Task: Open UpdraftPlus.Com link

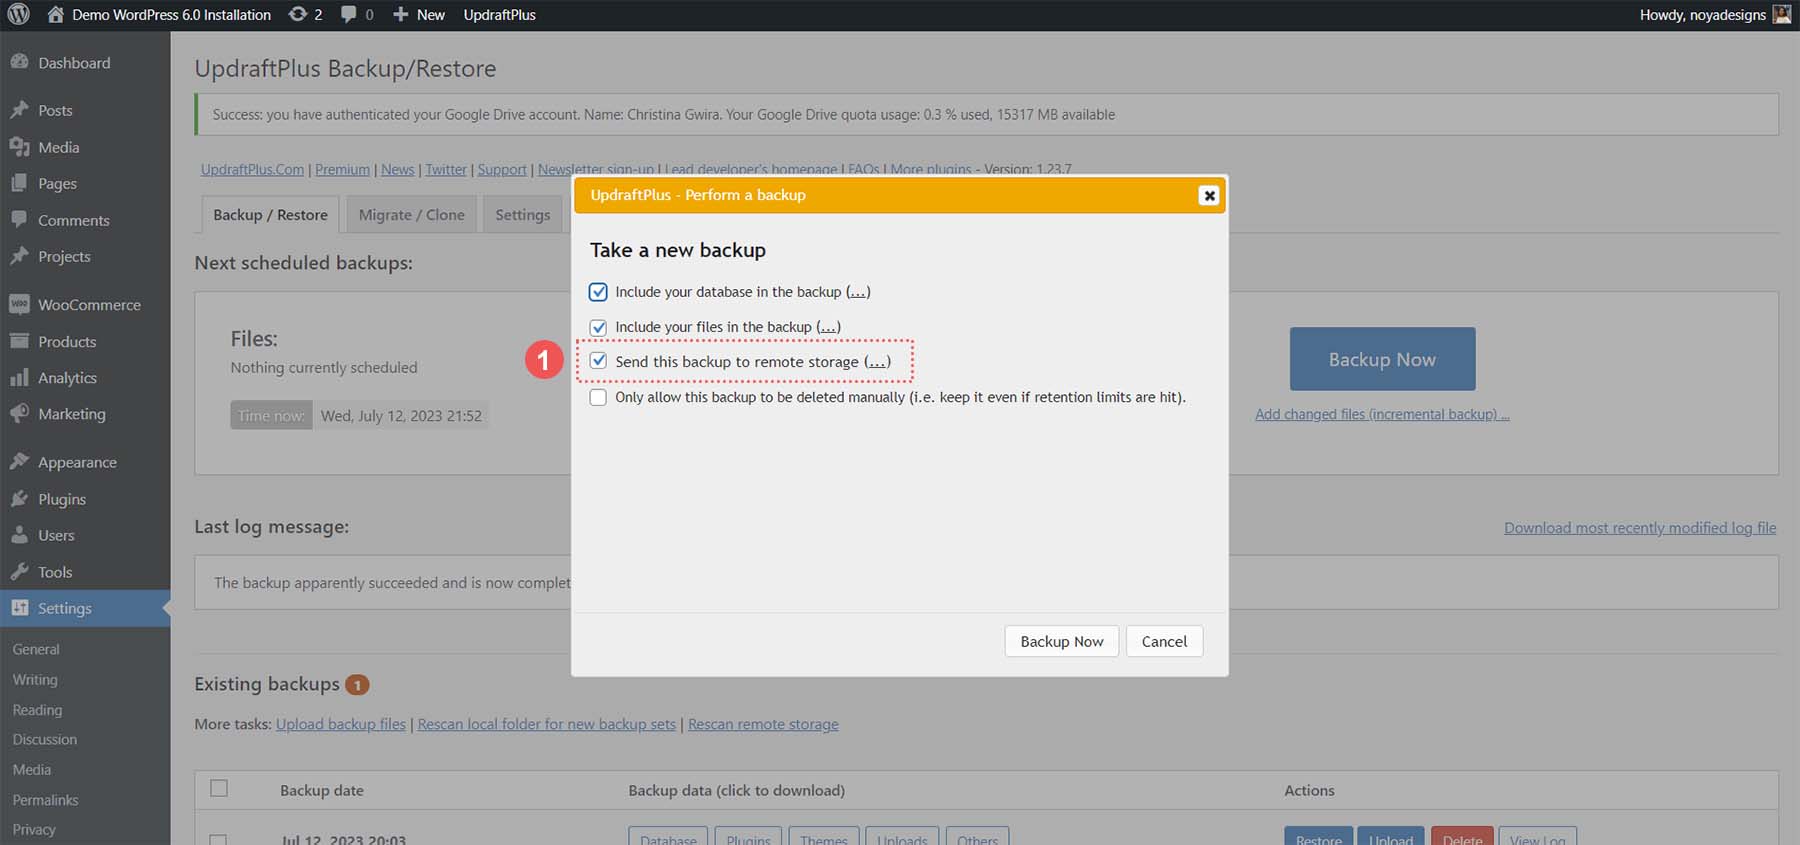Action: [x=252, y=169]
